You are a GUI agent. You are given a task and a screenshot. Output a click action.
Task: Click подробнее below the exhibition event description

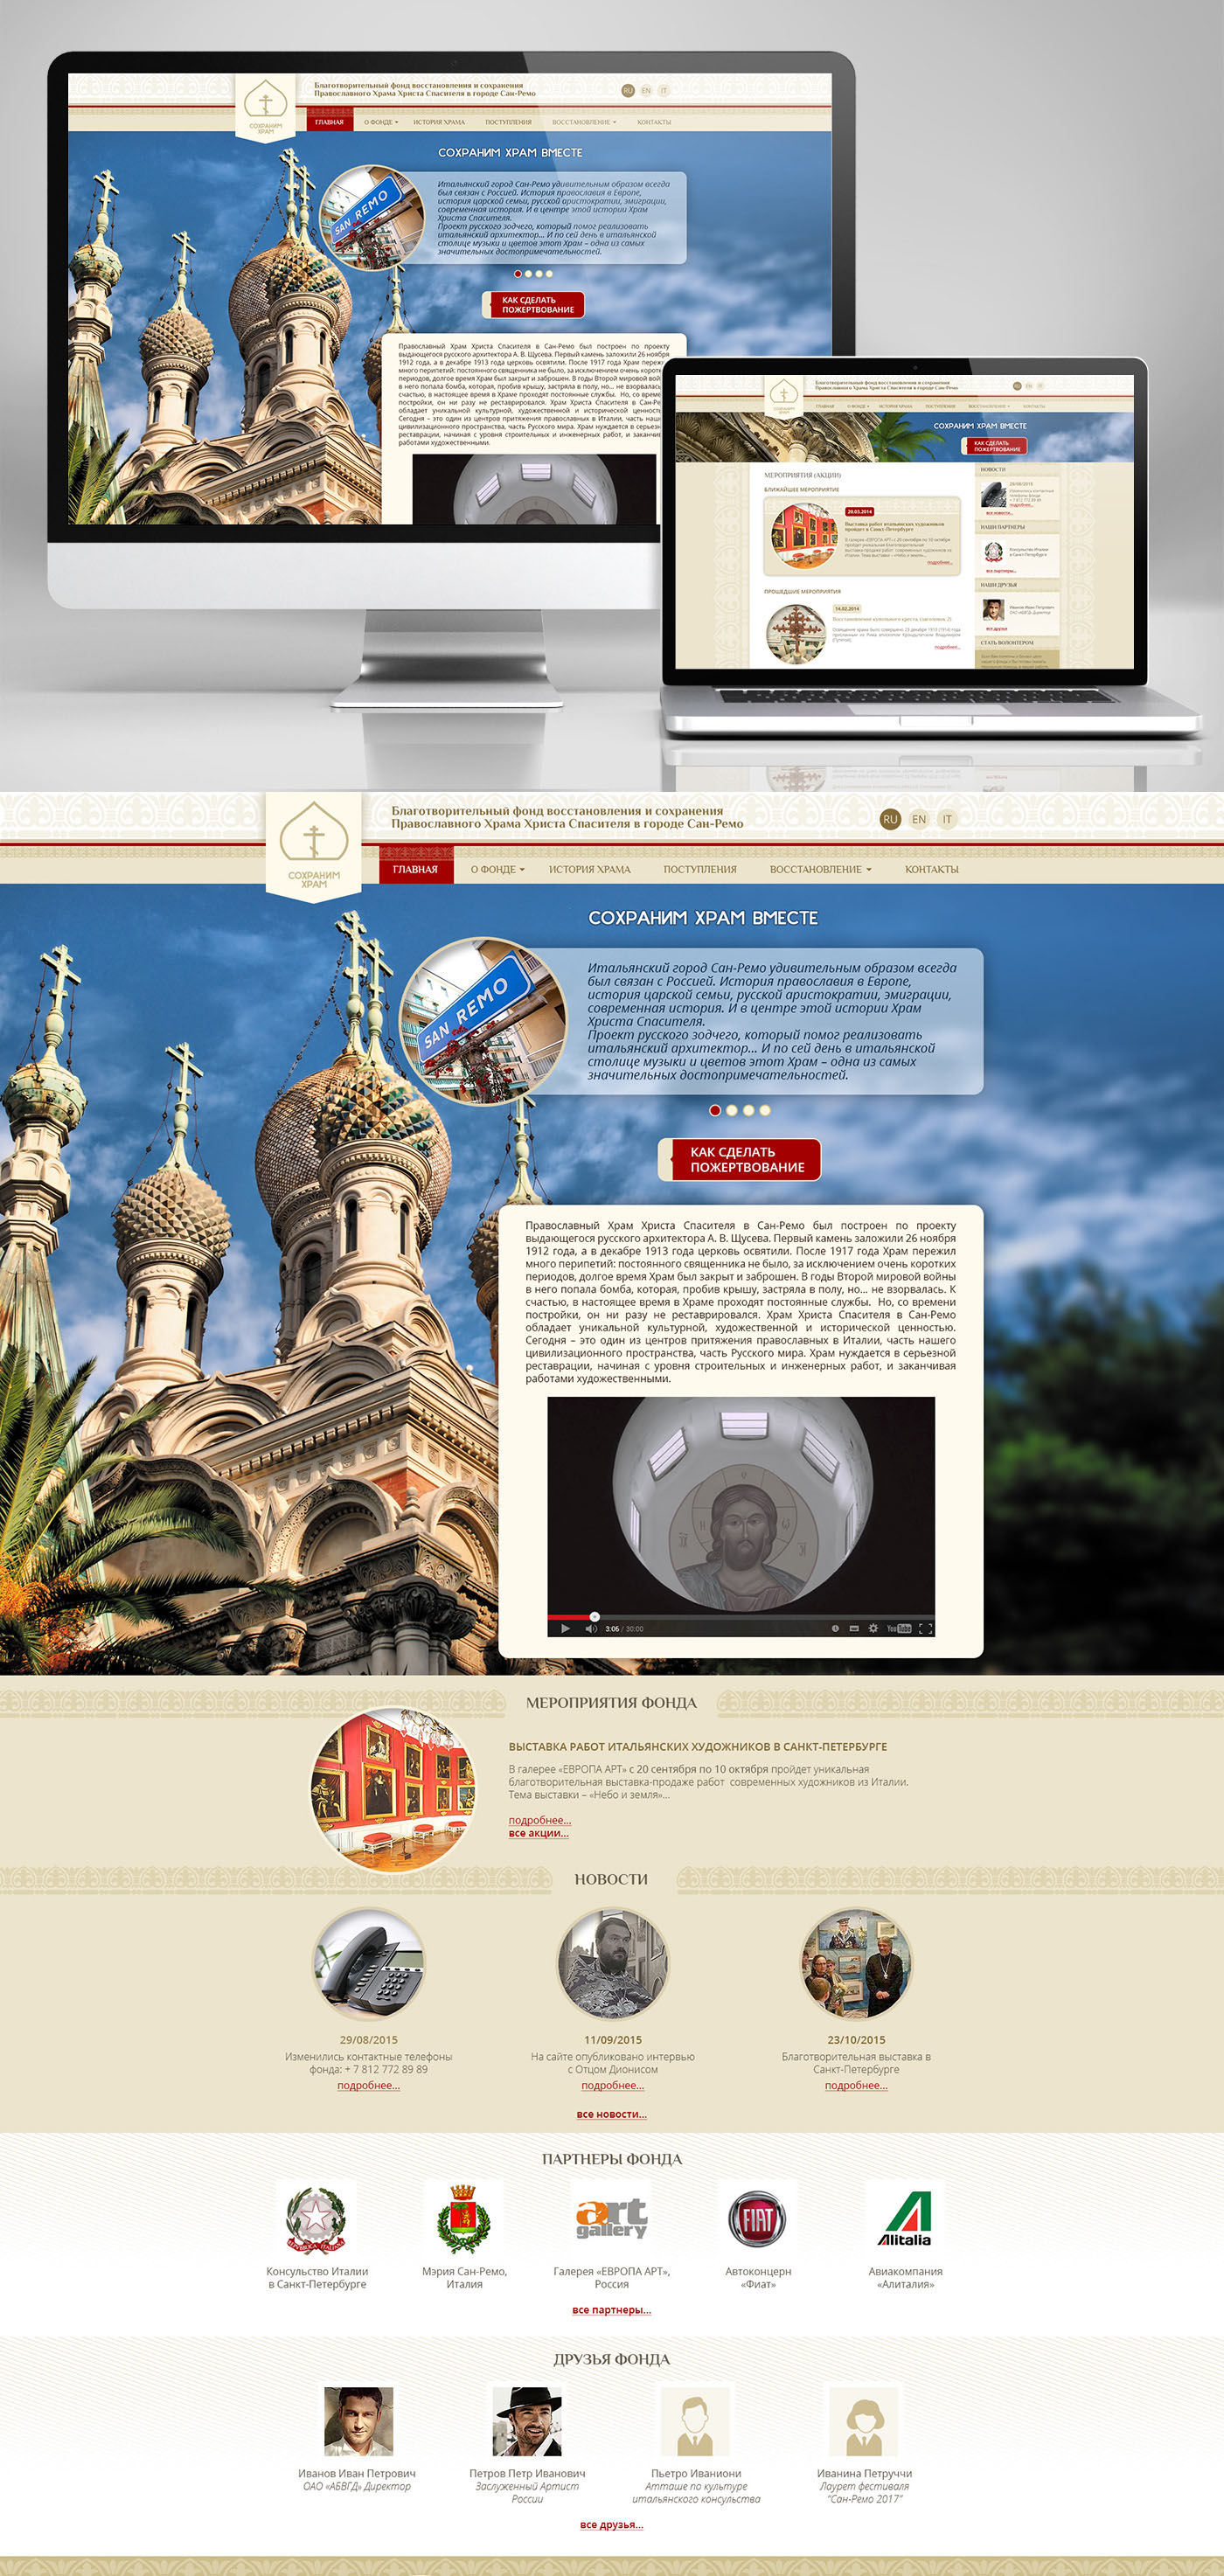pyautogui.click(x=540, y=1820)
